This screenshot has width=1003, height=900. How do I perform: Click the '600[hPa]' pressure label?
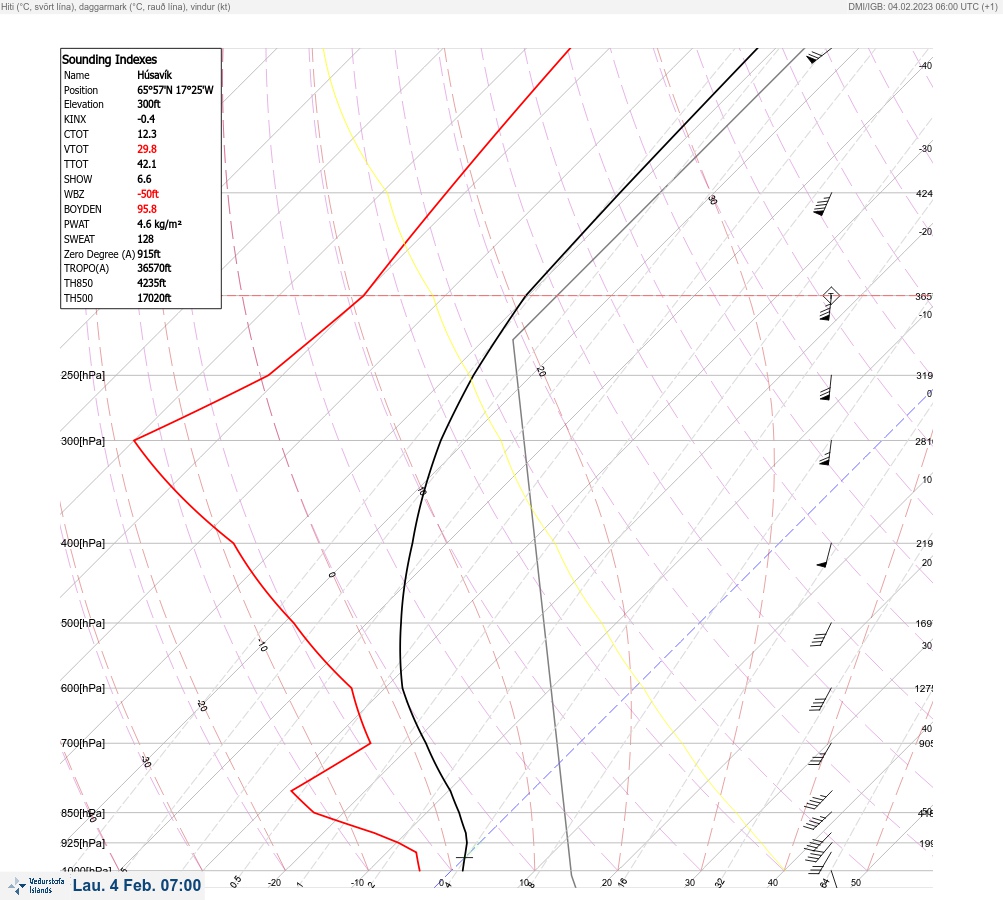coord(83,688)
